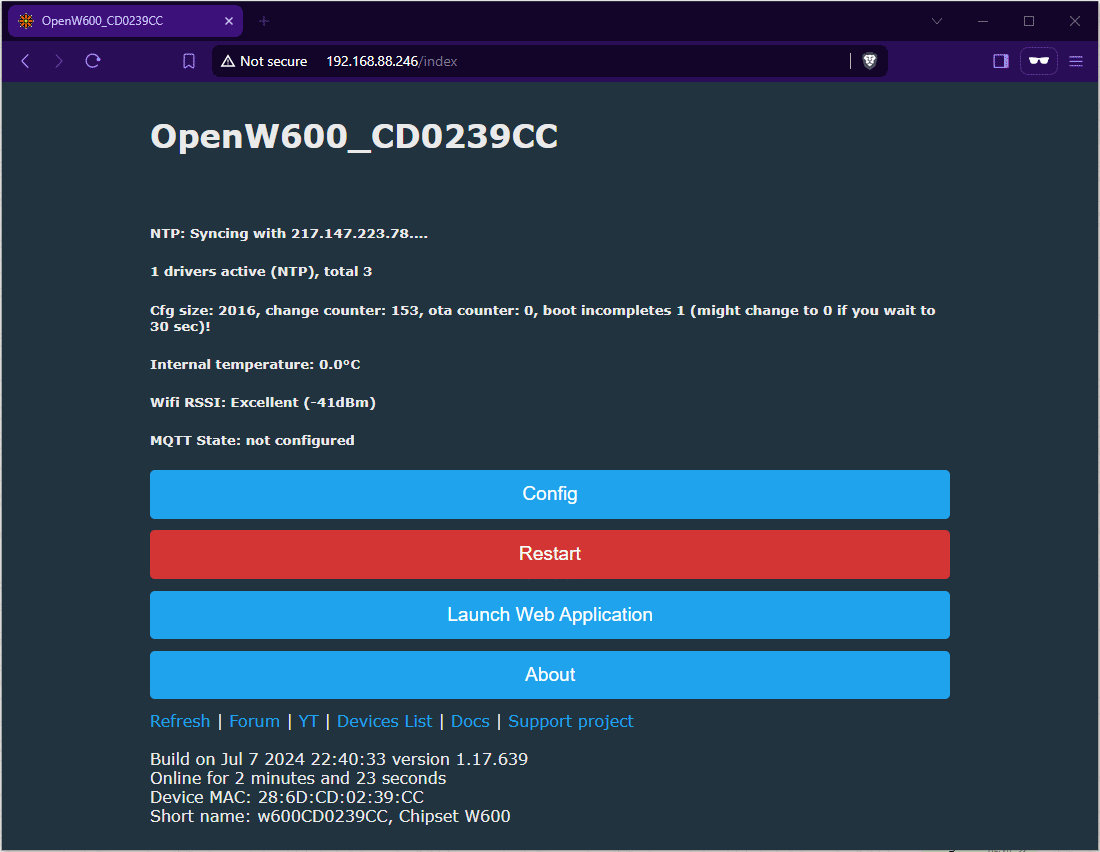This screenshot has height=852, width=1100.
Task: Click the red Restart button
Action: (550, 554)
